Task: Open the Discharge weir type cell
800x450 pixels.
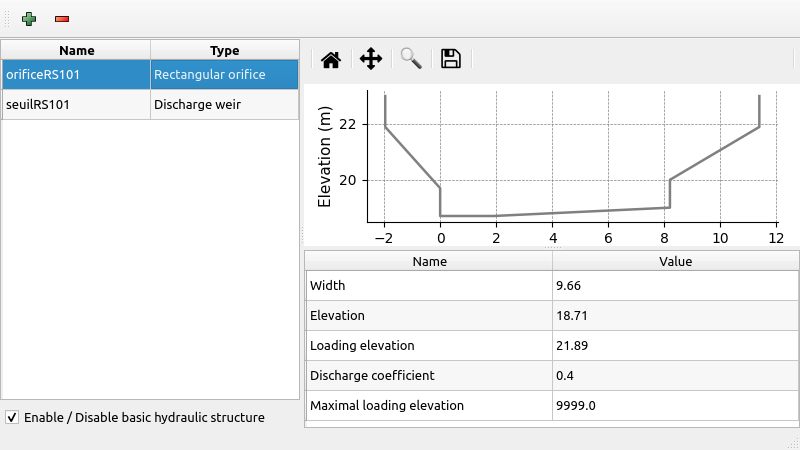Action: point(223,104)
